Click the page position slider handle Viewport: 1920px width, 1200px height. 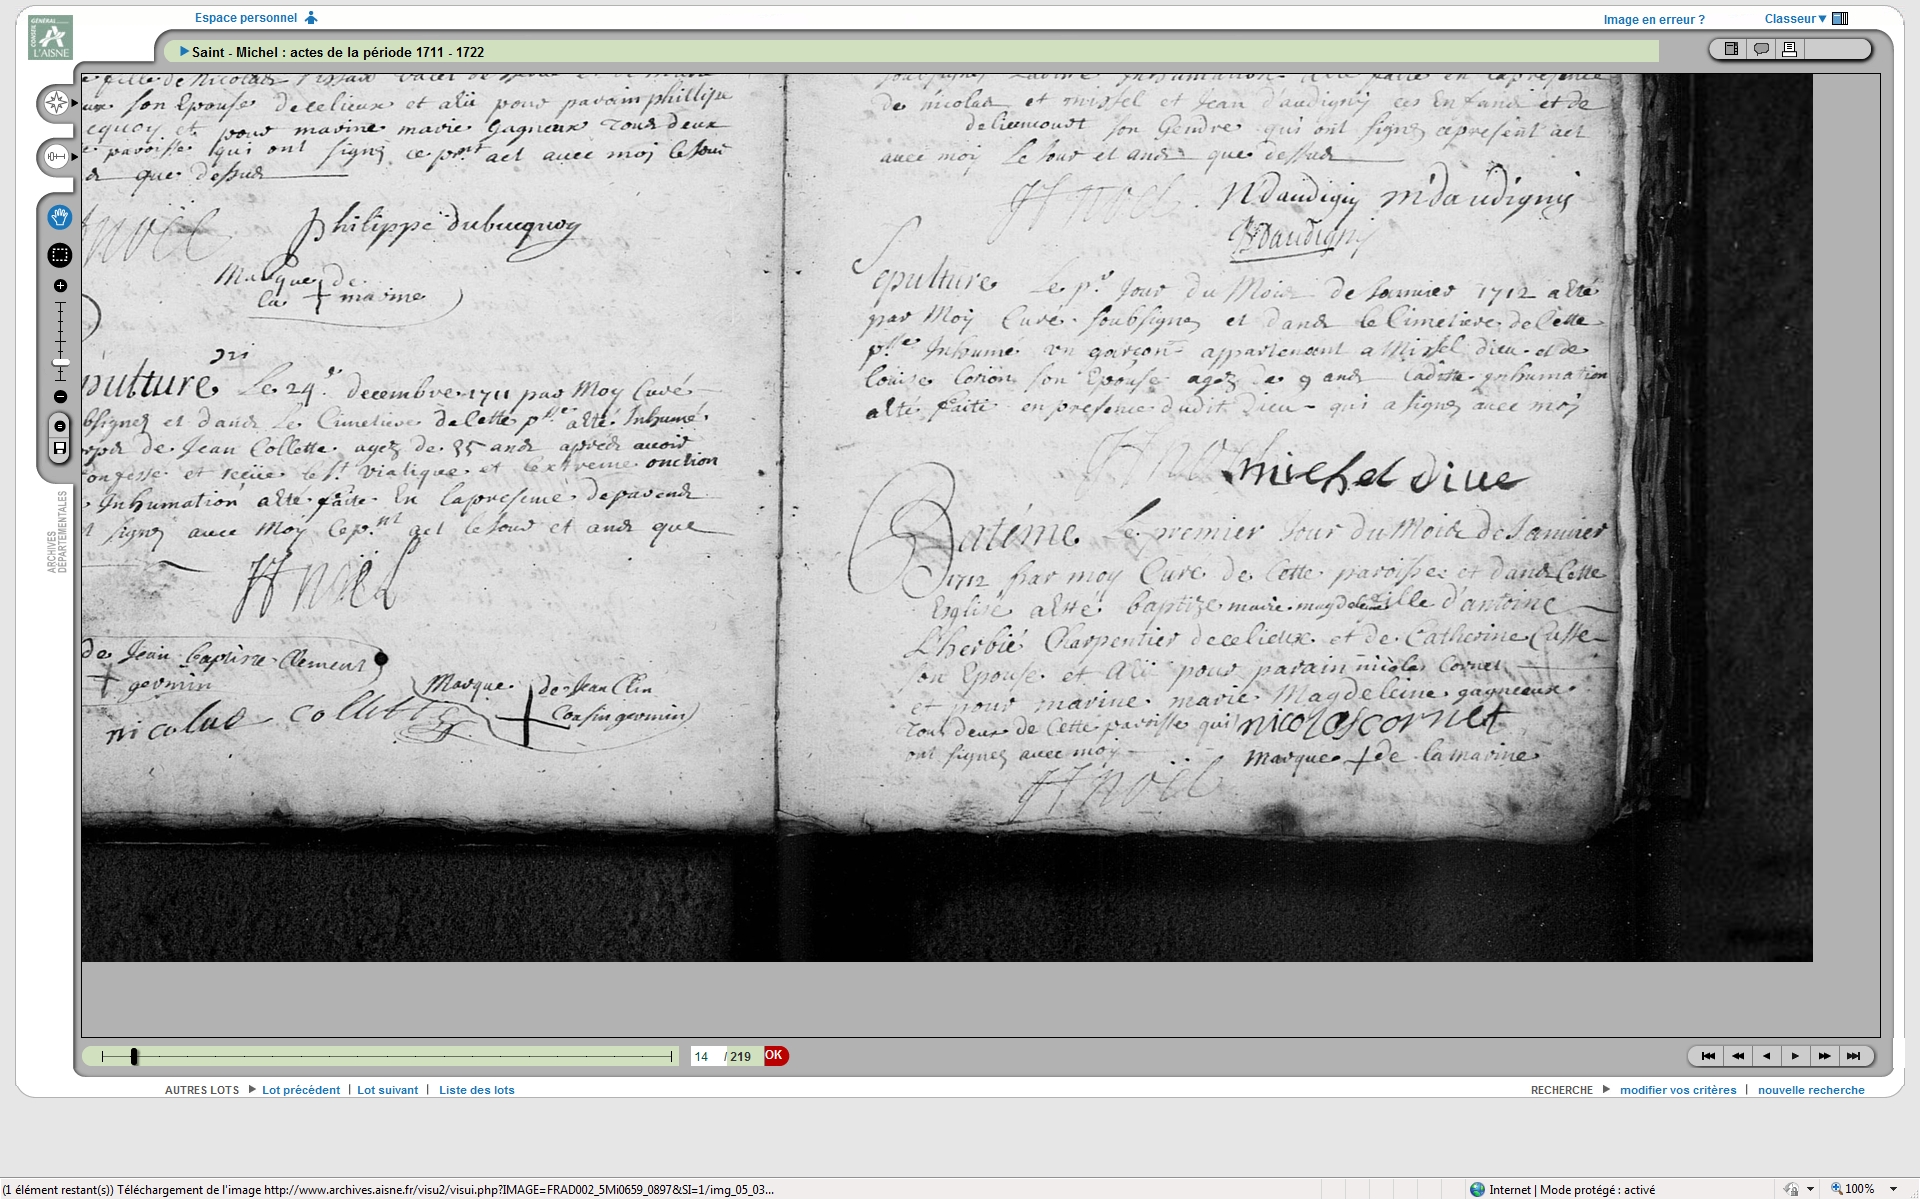click(134, 1056)
